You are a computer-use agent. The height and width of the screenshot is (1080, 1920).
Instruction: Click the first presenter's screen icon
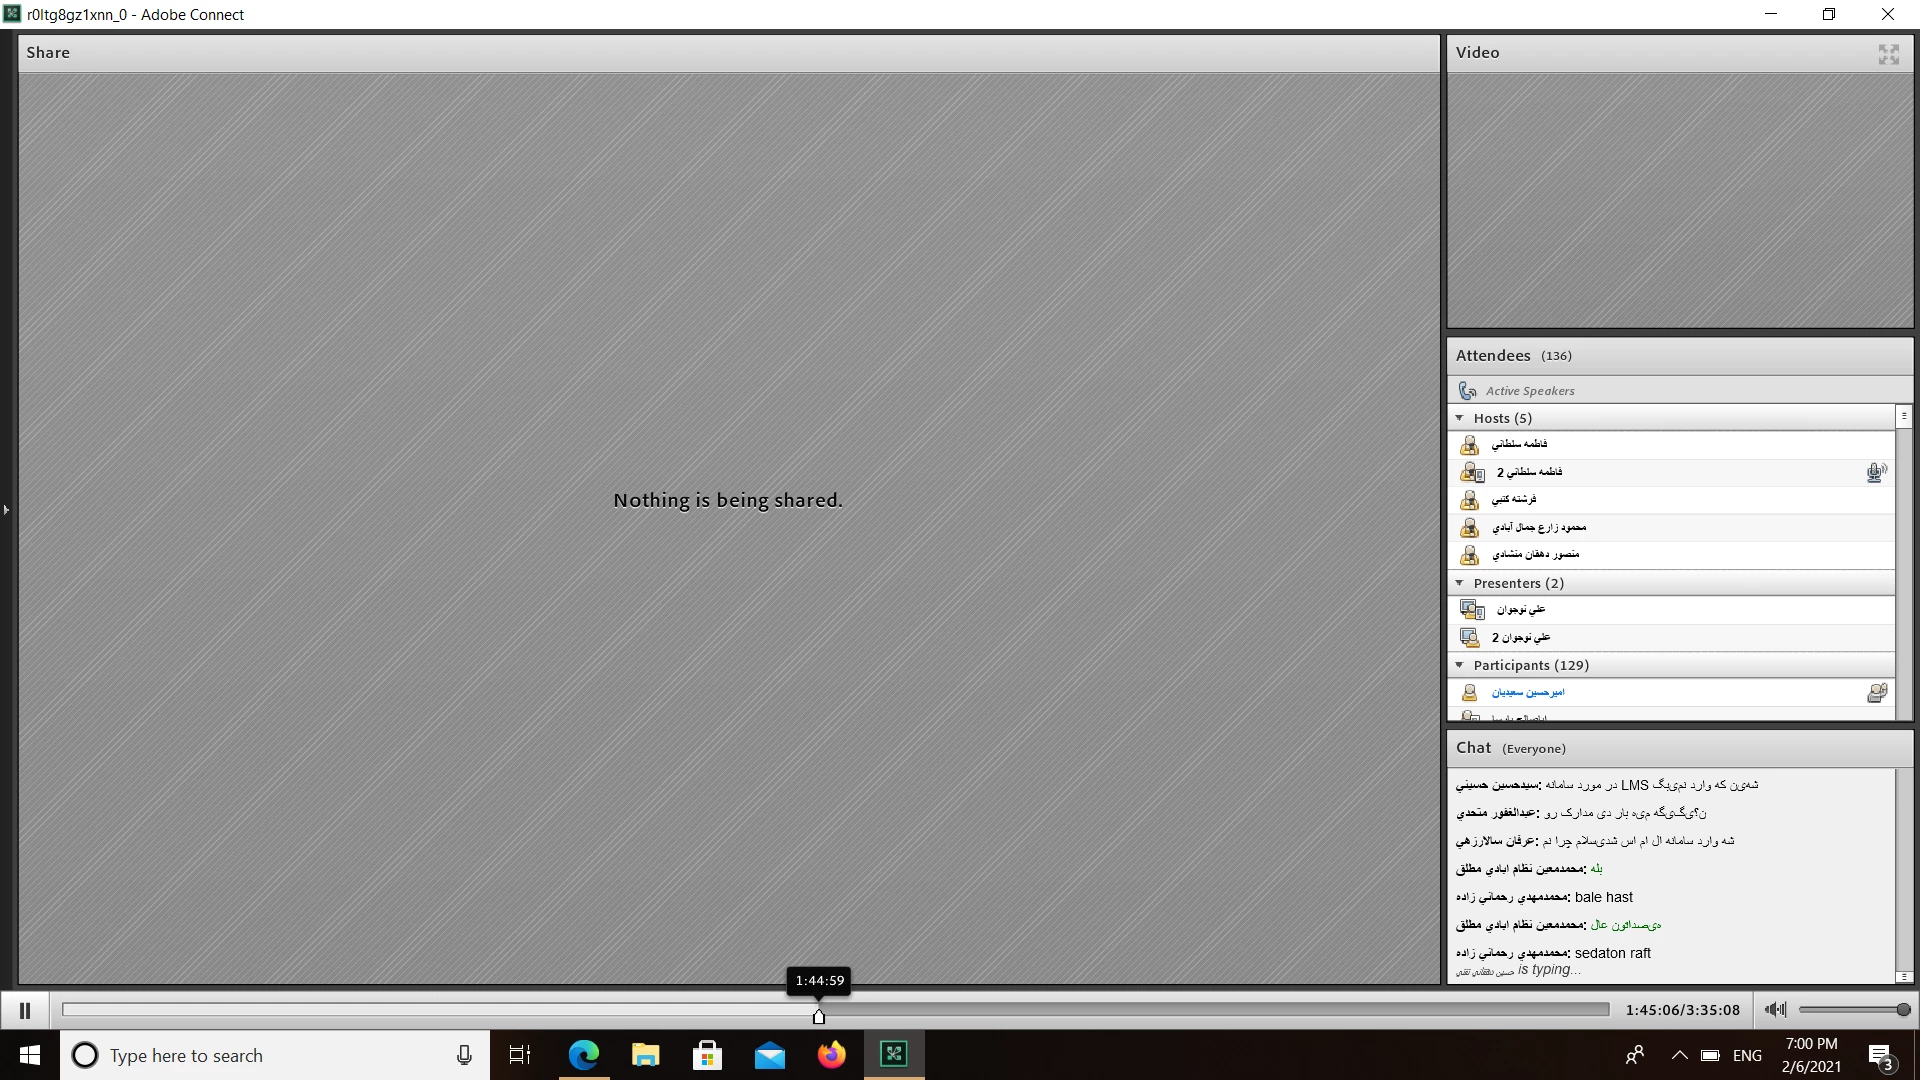pos(1471,610)
